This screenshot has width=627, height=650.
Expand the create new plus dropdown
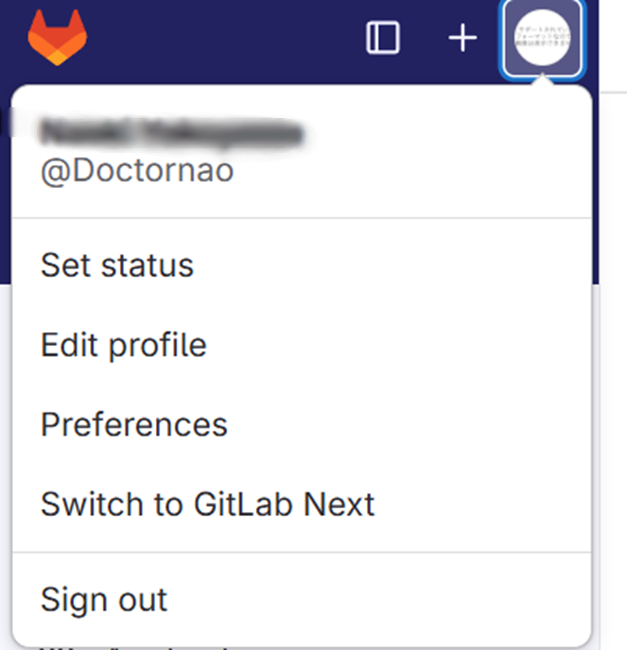pyautogui.click(x=462, y=38)
